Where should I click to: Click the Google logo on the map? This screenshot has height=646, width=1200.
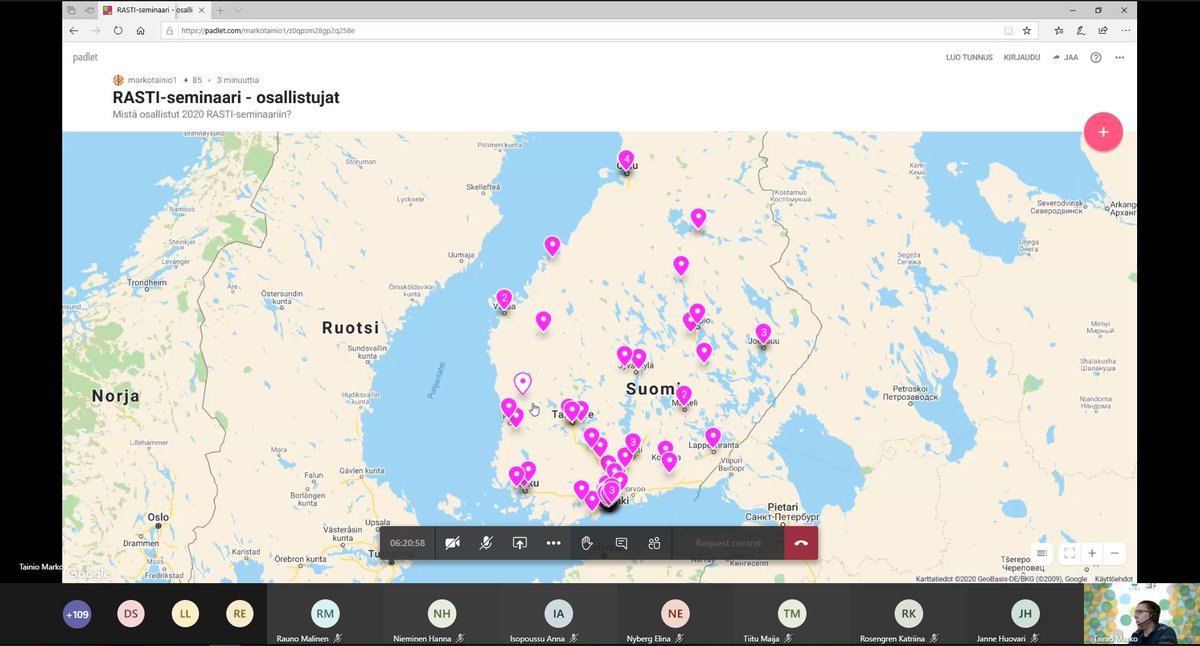click(x=89, y=574)
